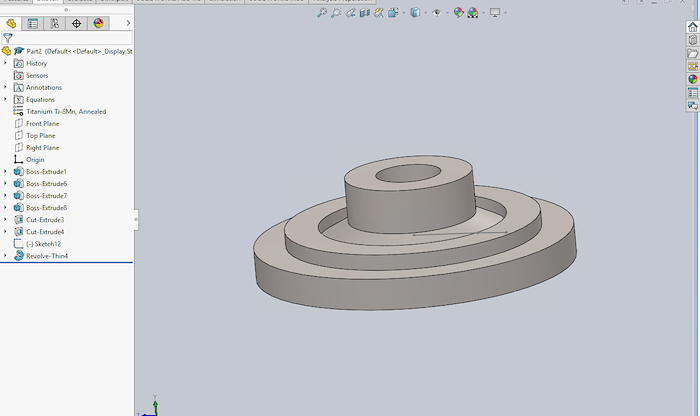The width and height of the screenshot is (700, 416).
Task: Click the funnel filter icon
Action: pos(8,38)
